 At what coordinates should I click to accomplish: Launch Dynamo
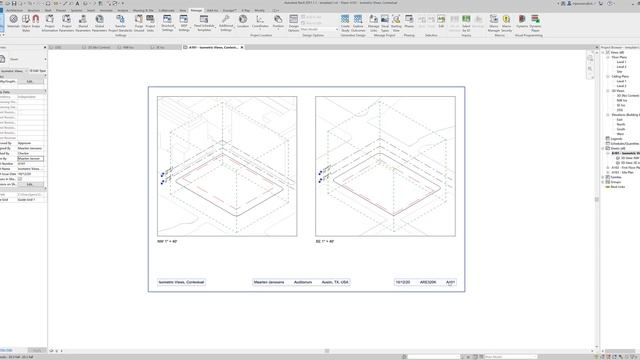(x=522, y=21)
